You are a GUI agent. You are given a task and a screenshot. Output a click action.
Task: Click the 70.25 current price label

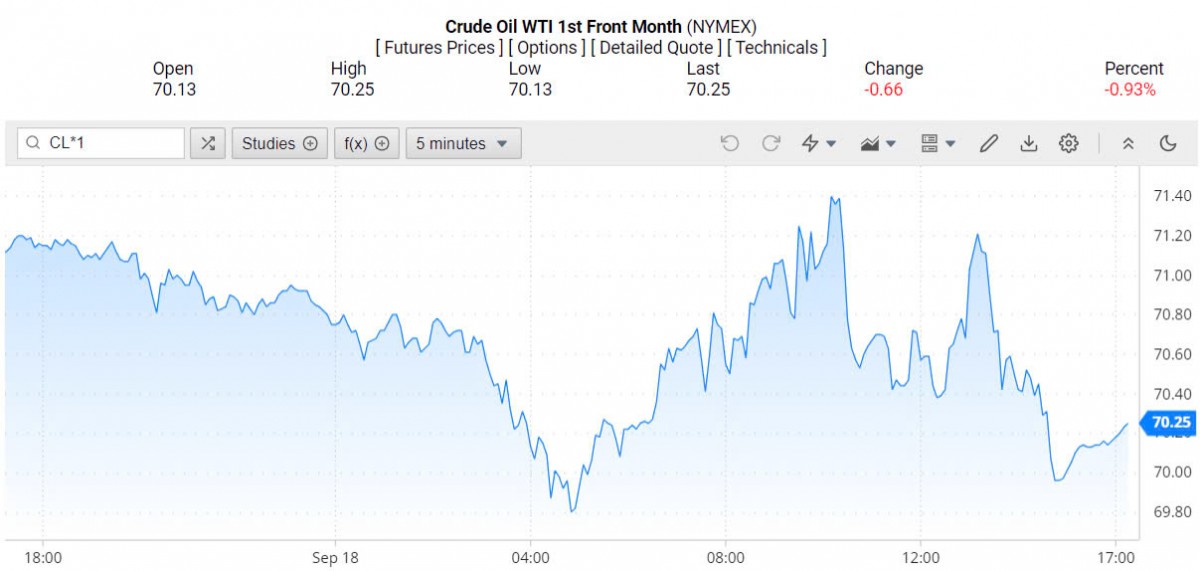1170,423
